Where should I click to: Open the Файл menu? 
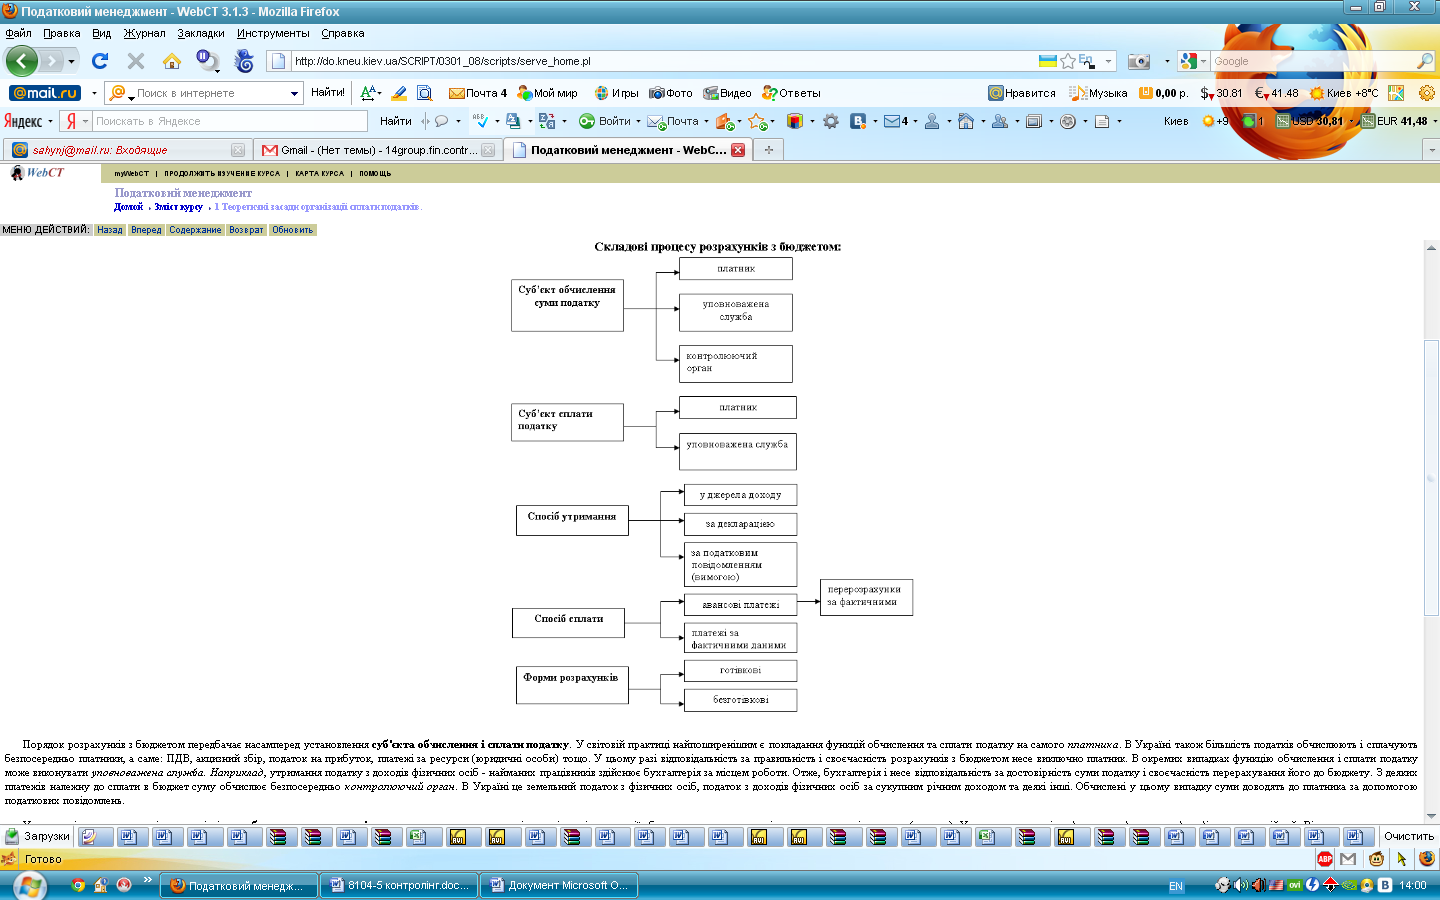18,33
